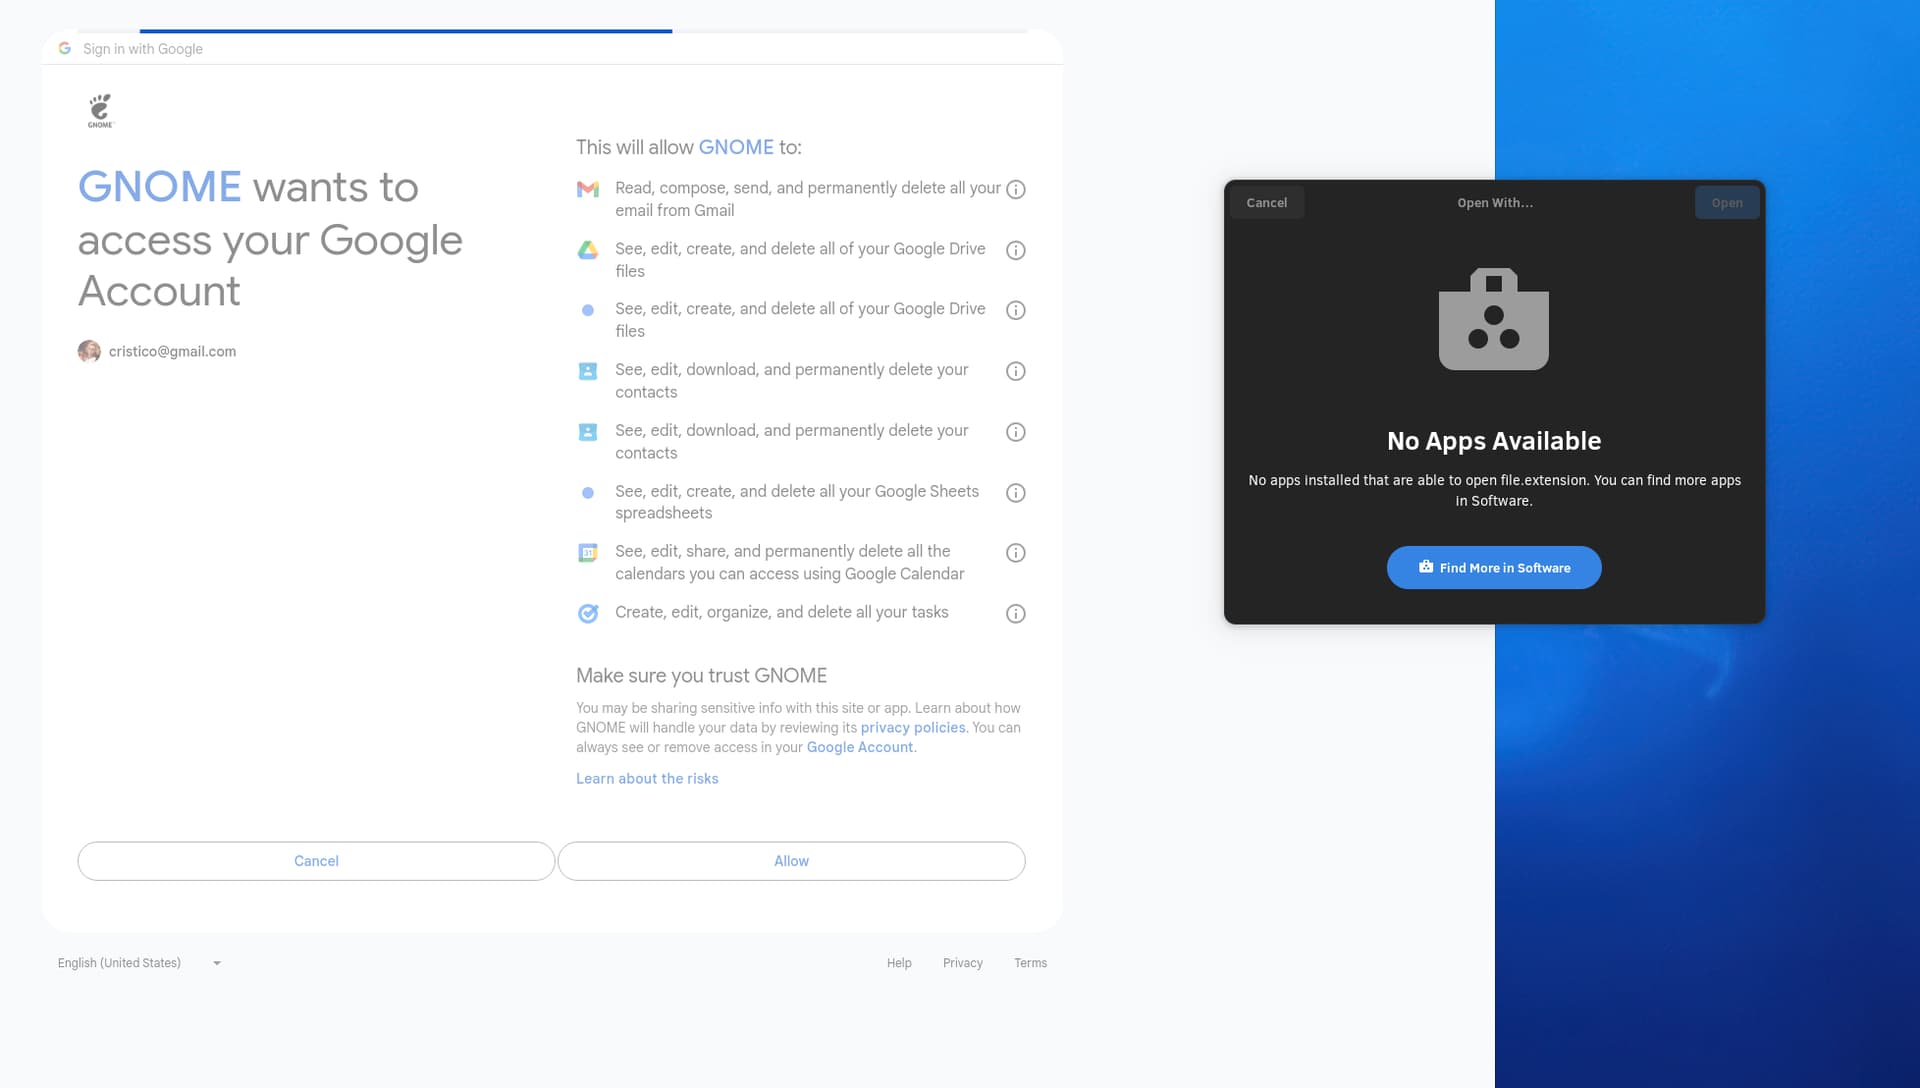Open the English (United States) language dropdown

click(x=140, y=963)
